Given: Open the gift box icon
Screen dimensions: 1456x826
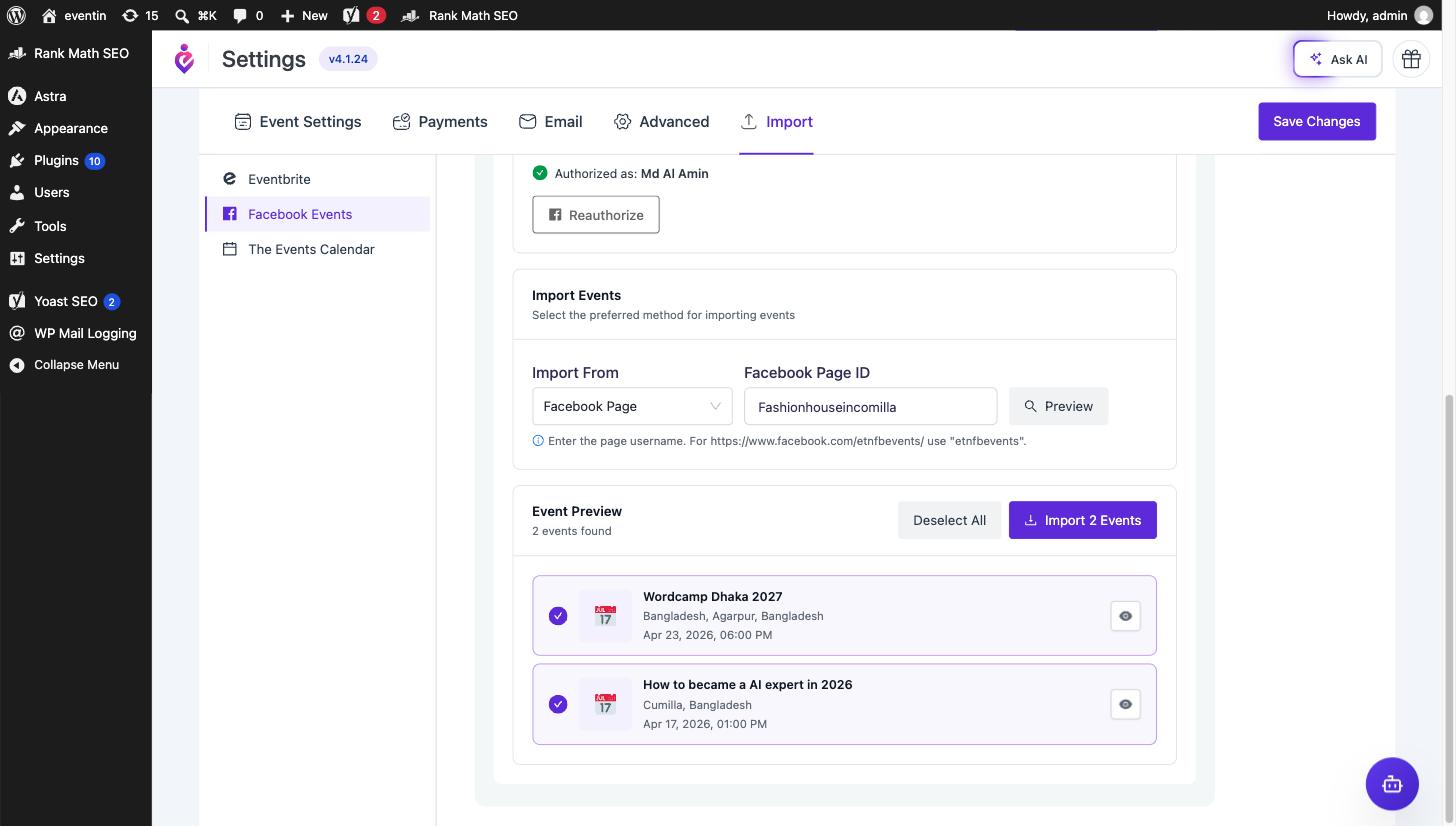Looking at the screenshot, I should pos(1411,59).
